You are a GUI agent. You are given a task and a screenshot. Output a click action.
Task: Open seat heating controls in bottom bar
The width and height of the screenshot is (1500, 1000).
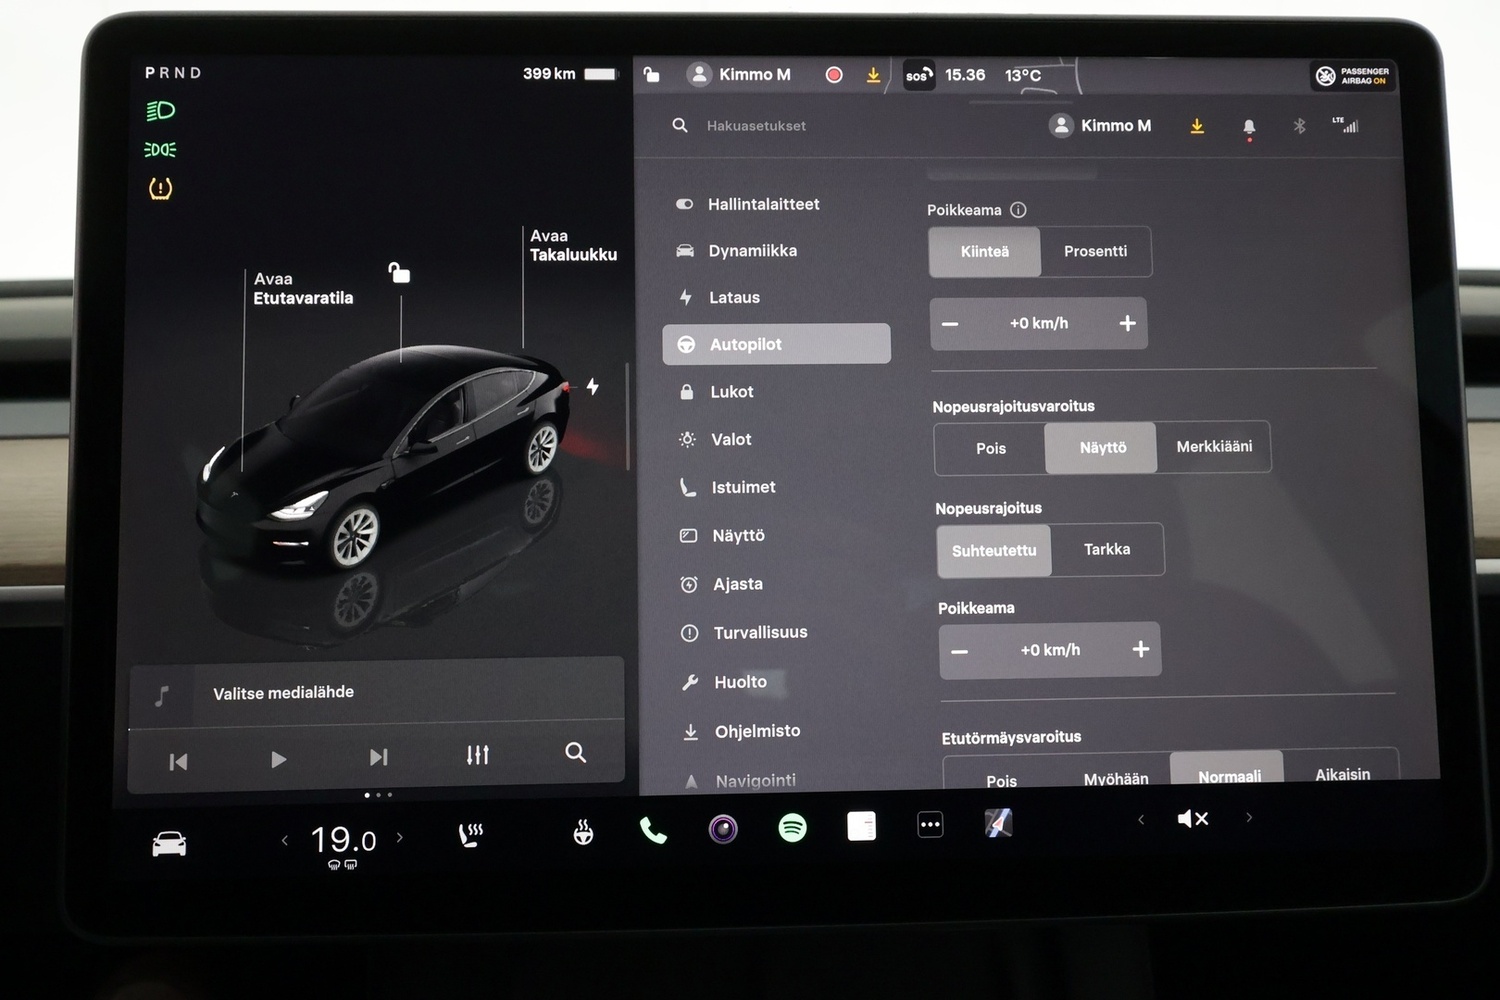tap(470, 835)
